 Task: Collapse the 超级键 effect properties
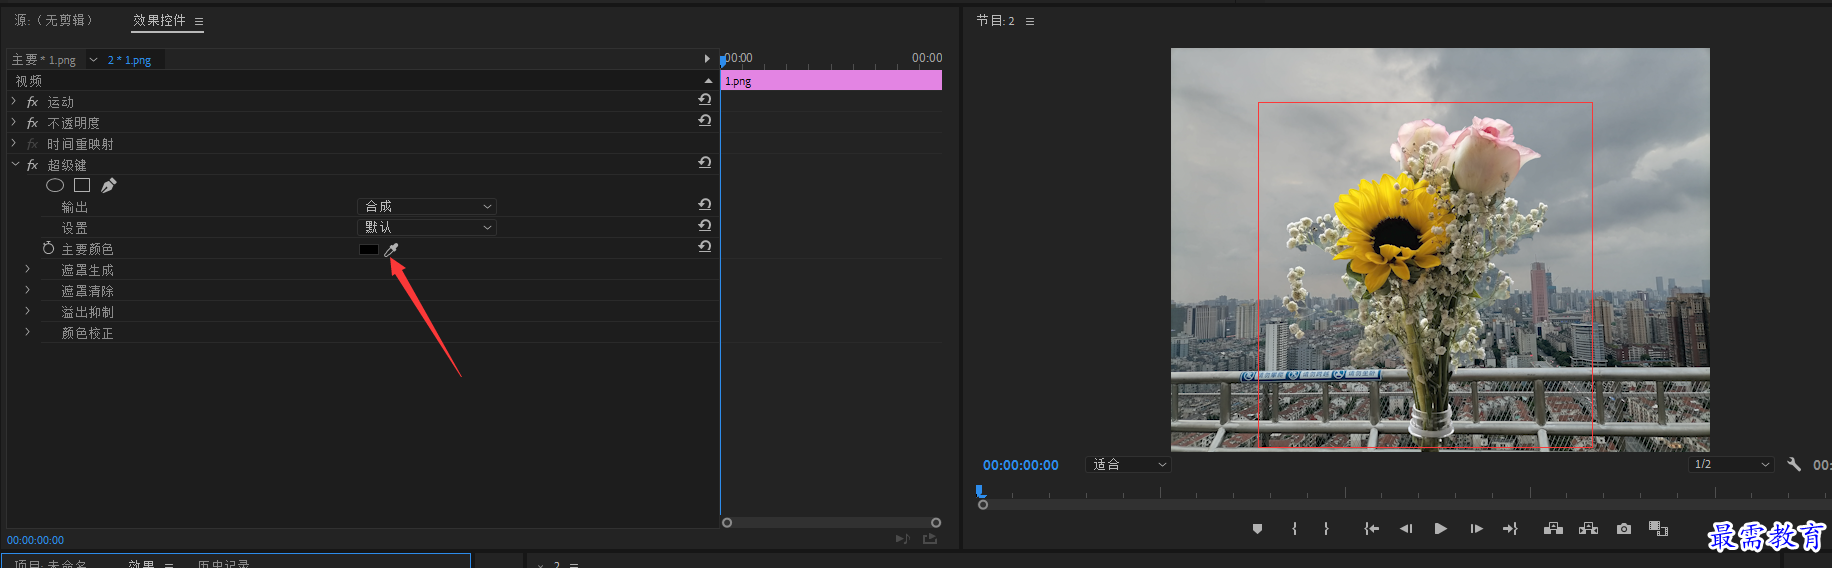tap(14, 164)
